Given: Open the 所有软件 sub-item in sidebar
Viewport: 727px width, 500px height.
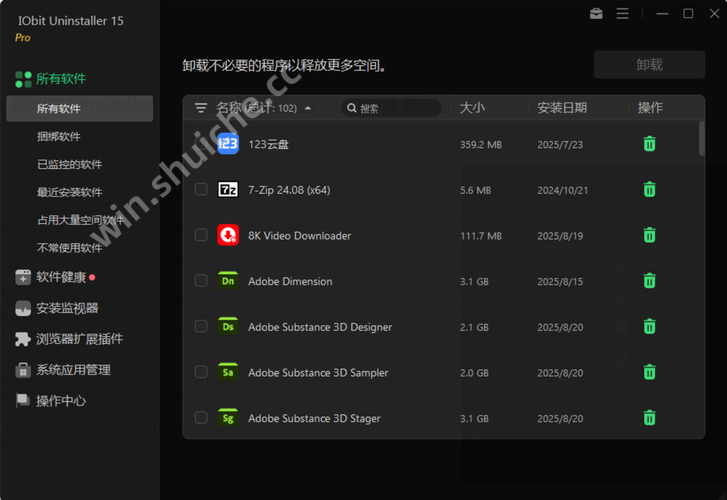Looking at the screenshot, I should click(x=79, y=109).
